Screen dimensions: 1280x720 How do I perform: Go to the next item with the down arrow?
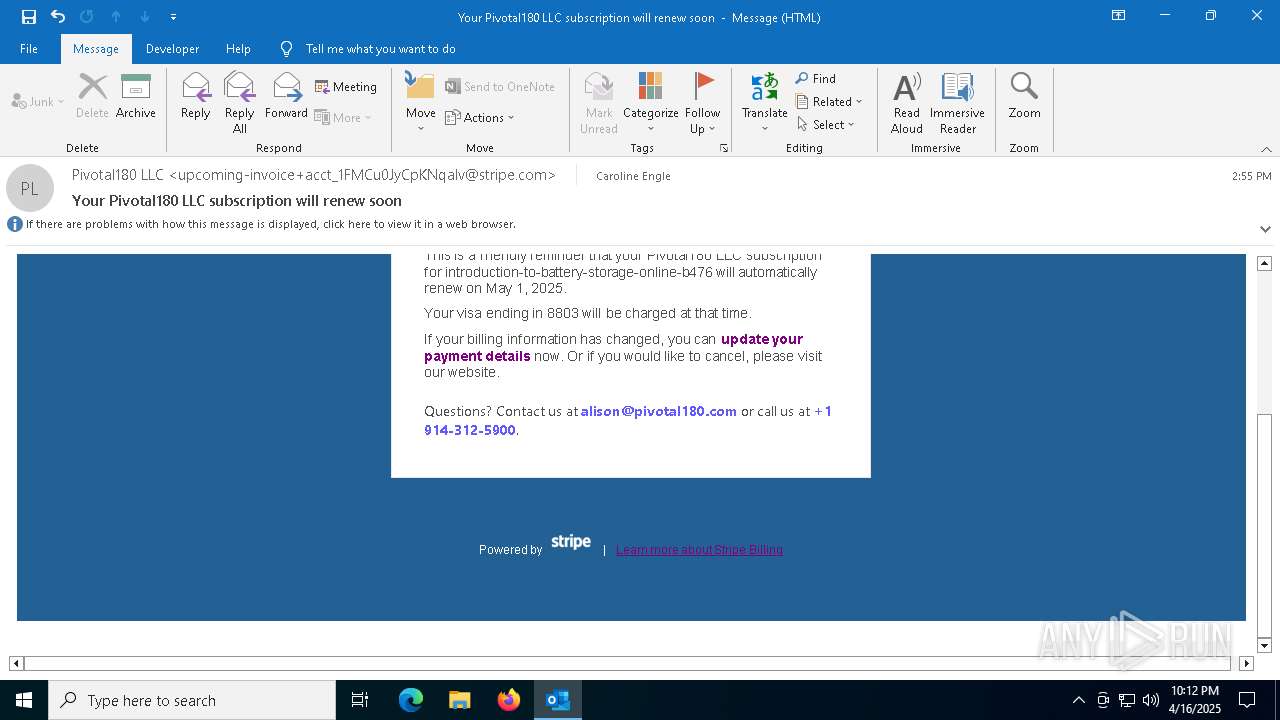(145, 16)
